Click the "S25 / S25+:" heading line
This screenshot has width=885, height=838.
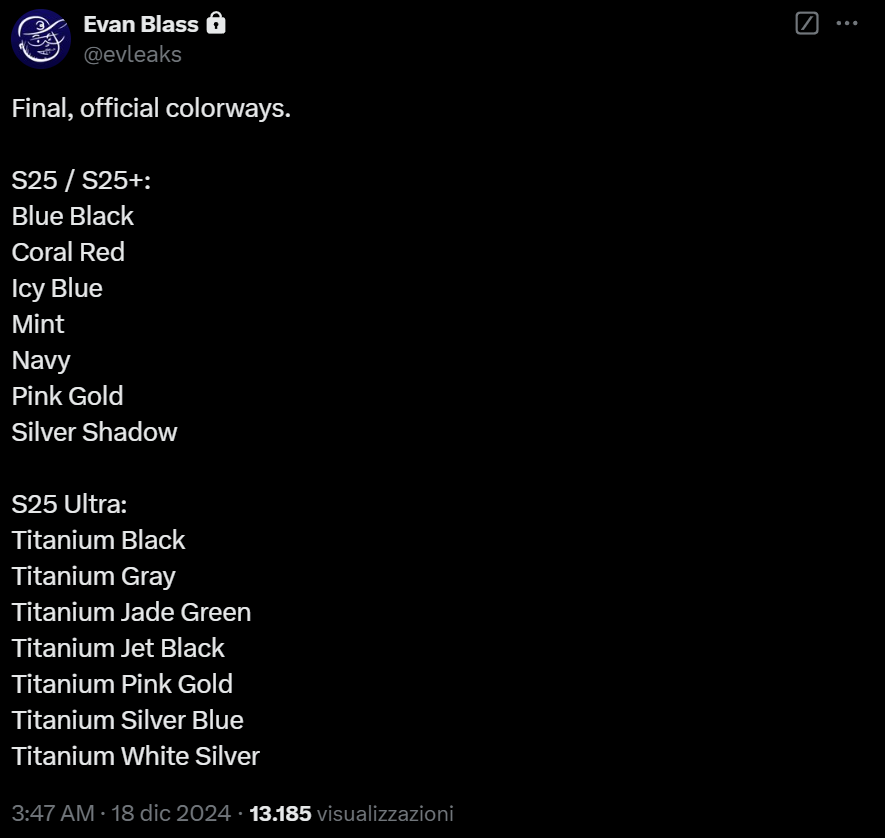pyautogui.click(x=81, y=180)
